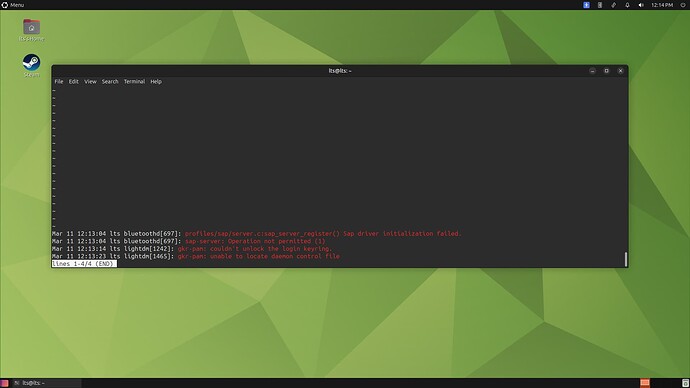Viewport: 690px width, 388px height.
Task: Click 'unable to locate daemon control file' line
Action: coord(196,256)
